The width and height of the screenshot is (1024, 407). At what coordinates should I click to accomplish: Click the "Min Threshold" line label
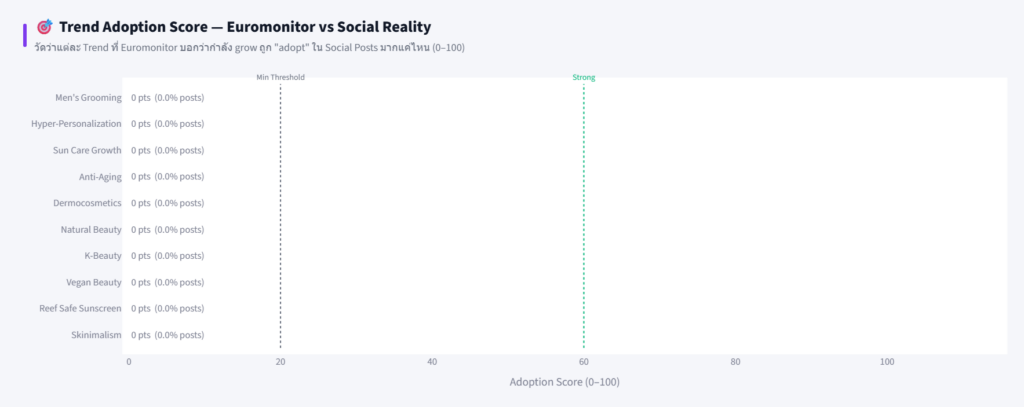click(x=280, y=77)
